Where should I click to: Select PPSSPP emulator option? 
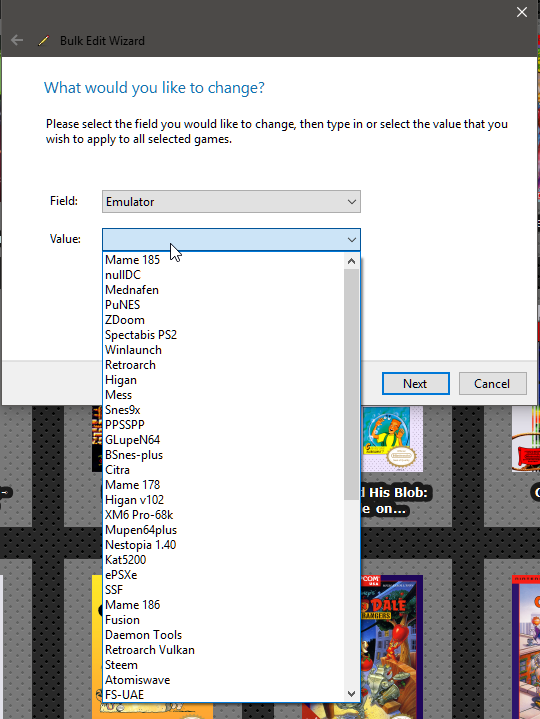pos(125,425)
